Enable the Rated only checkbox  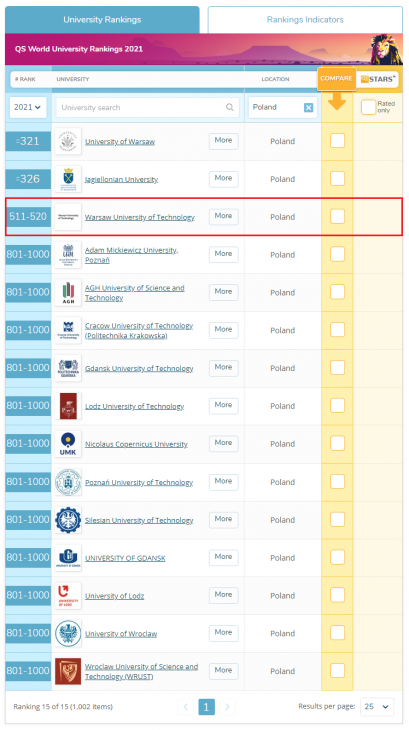368,108
